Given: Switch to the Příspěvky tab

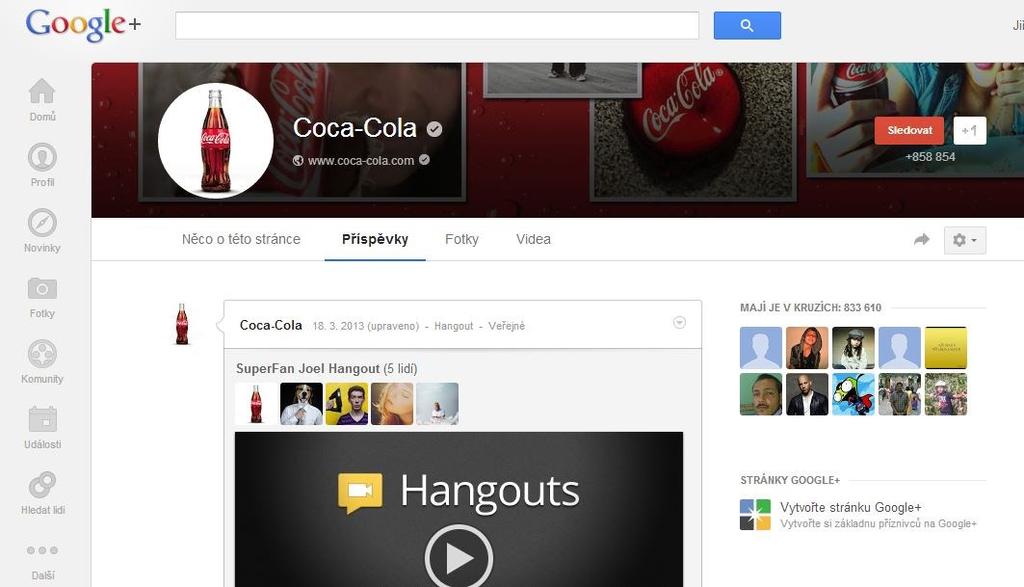Looking at the screenshot, I should click(375, 239).
